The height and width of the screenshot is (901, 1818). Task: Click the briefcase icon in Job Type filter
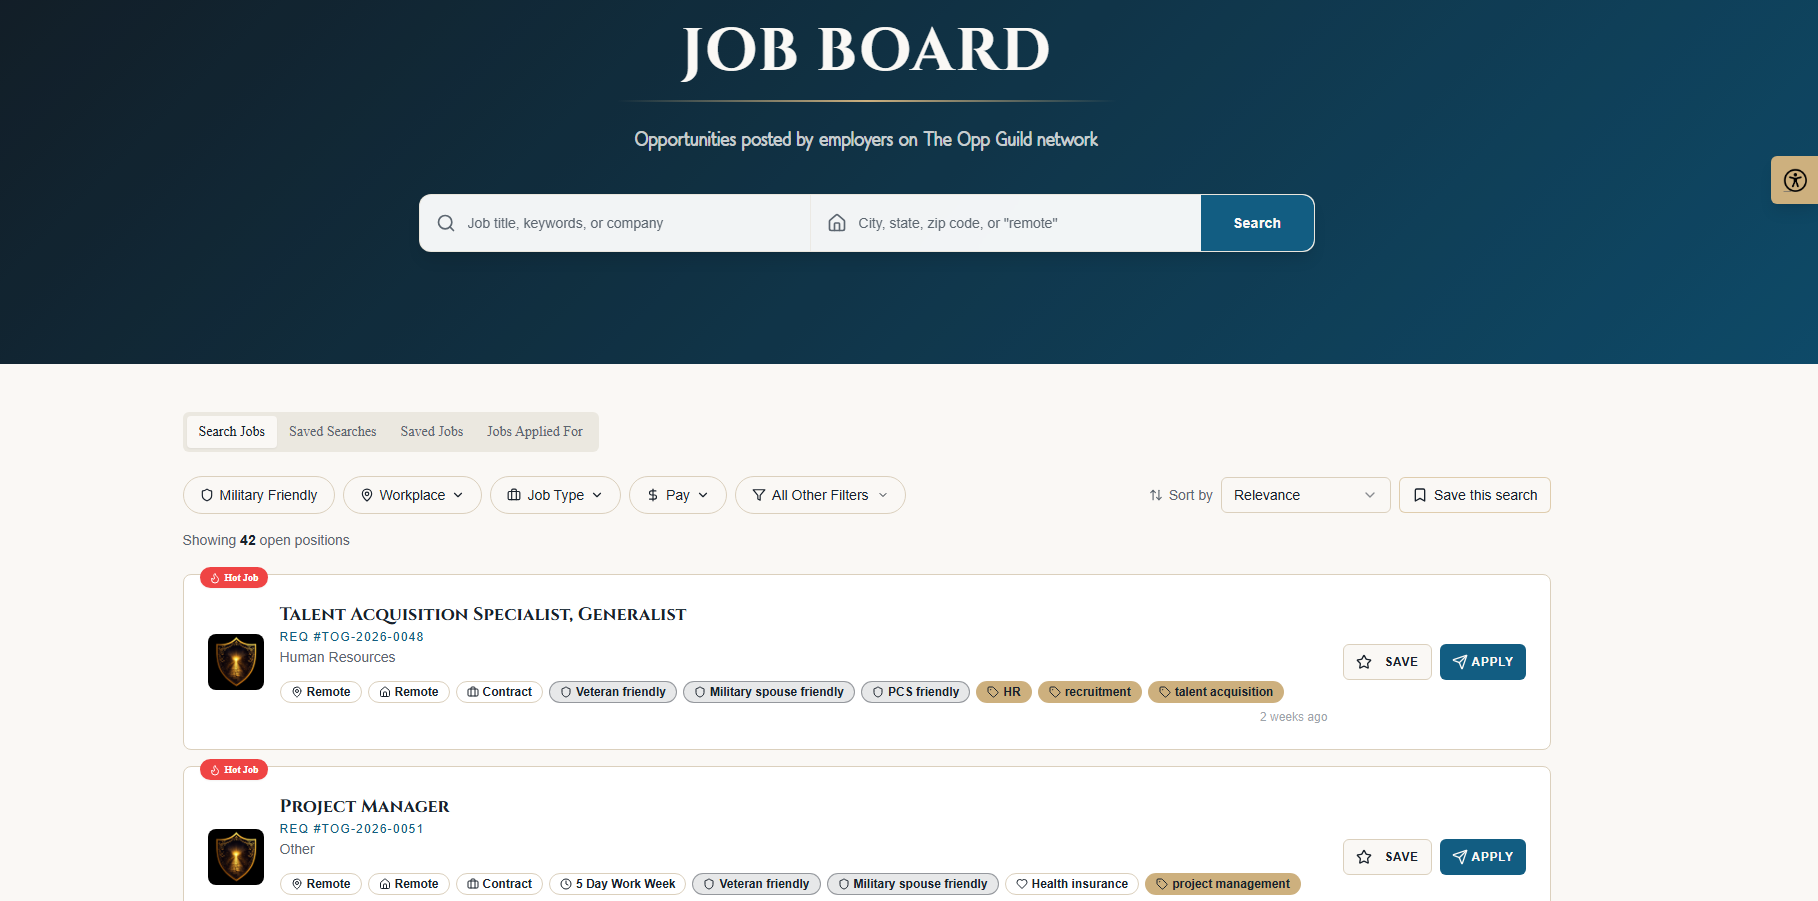(514, 495)
